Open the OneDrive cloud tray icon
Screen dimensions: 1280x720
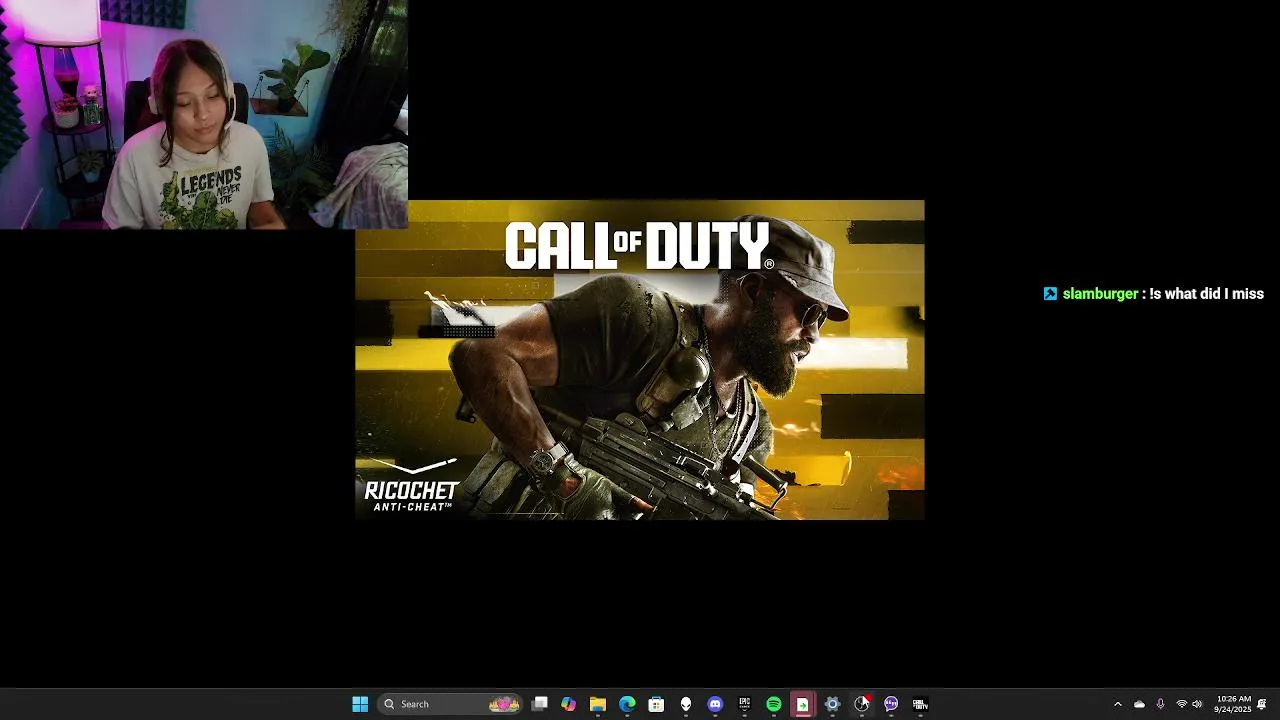click(x=1139, y=704)
